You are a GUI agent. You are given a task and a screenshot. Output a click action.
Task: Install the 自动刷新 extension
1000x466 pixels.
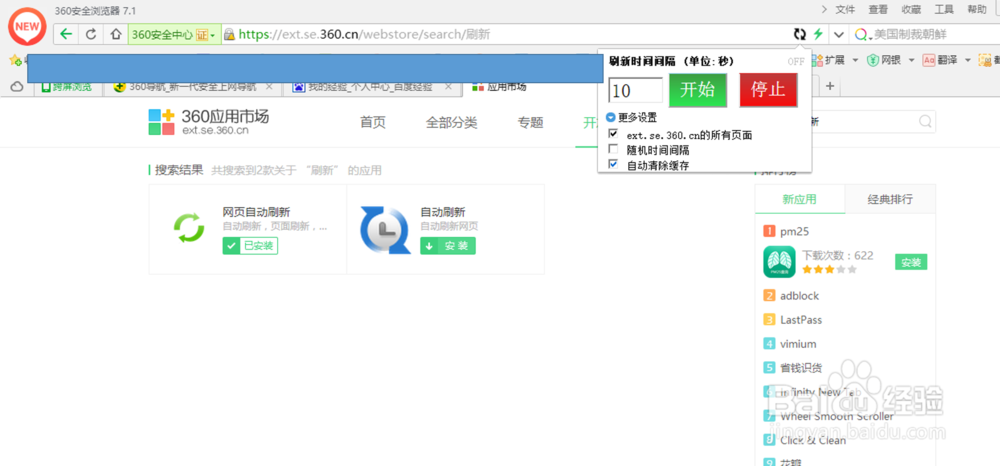click(x=448, y=245)
